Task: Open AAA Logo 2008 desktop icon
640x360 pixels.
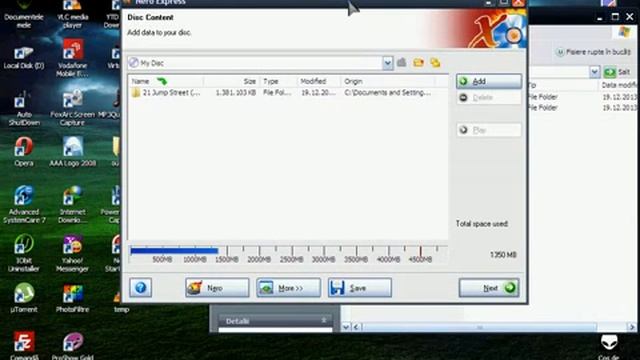Action: pos(72,152)
